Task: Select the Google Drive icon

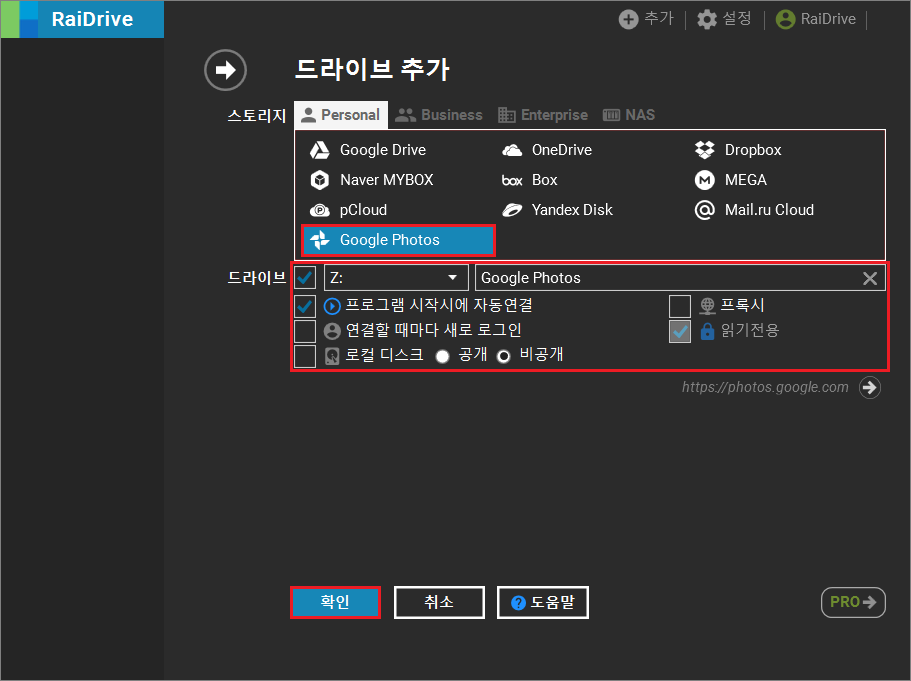Action: tap(320, 150)
